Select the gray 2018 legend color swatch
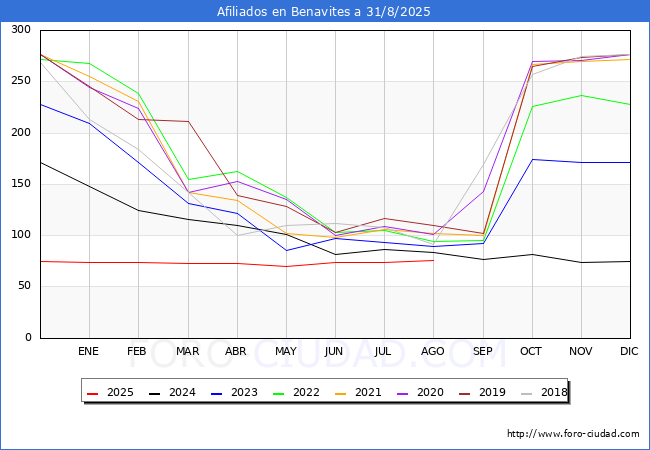 pyautogui.click(x=526, y=393)
